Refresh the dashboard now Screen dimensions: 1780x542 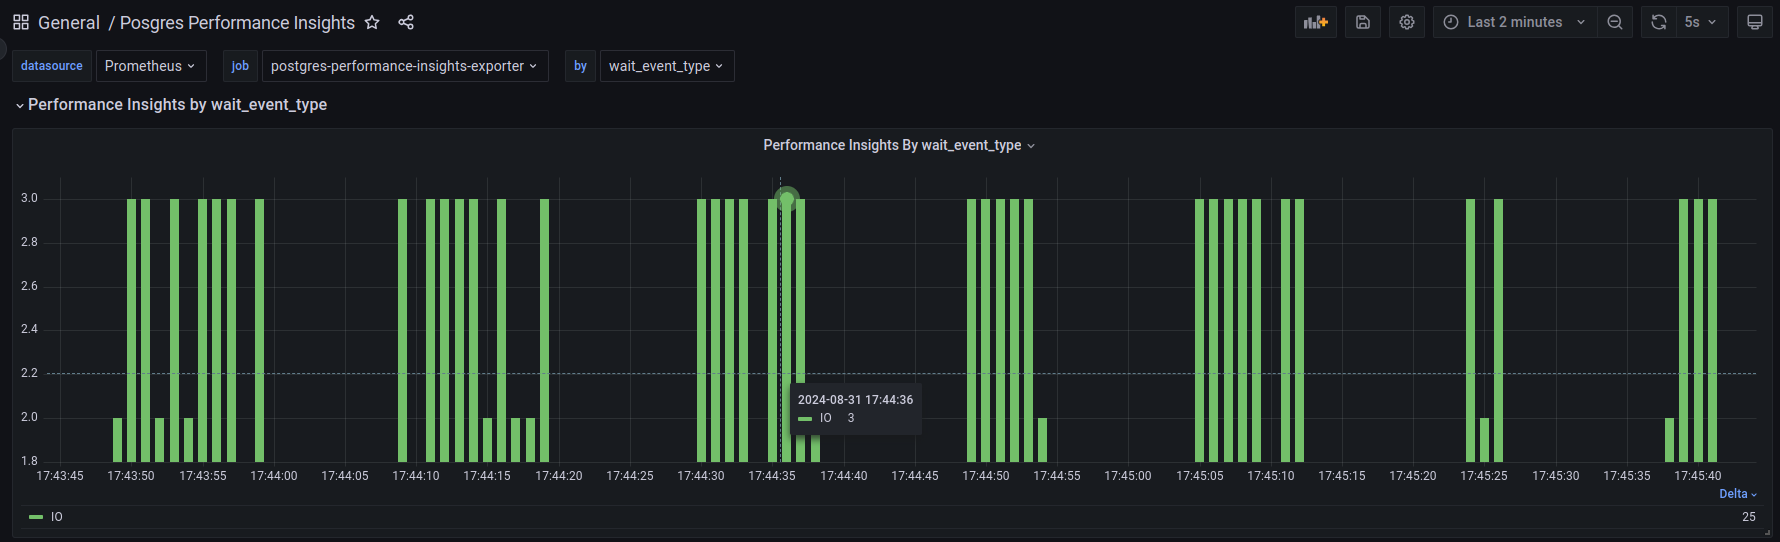click(1659, 22)
